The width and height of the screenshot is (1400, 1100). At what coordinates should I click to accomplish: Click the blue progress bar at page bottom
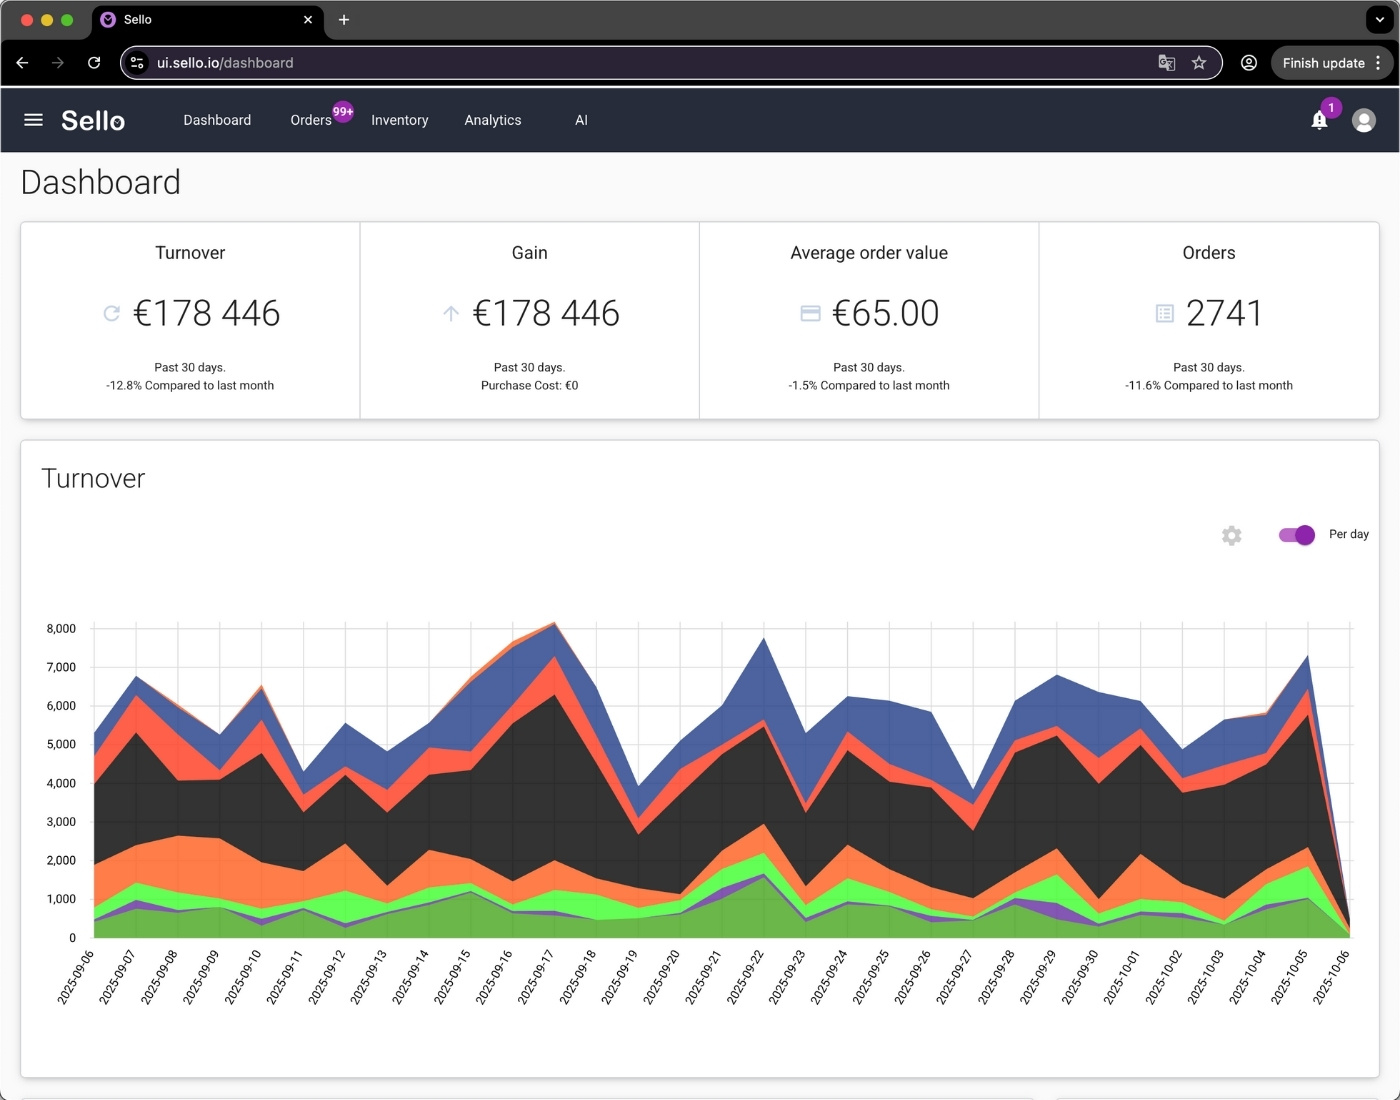(x=700, y=1093)
